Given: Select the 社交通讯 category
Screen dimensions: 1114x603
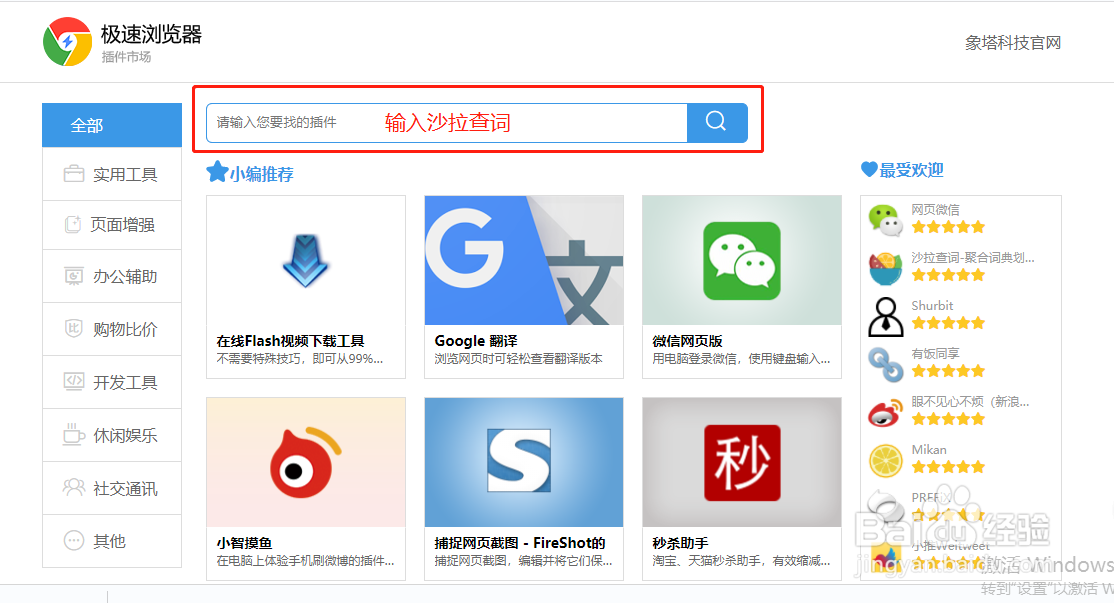Looking at the screenshot, I should pyautogui.click(x=112, y=489).
